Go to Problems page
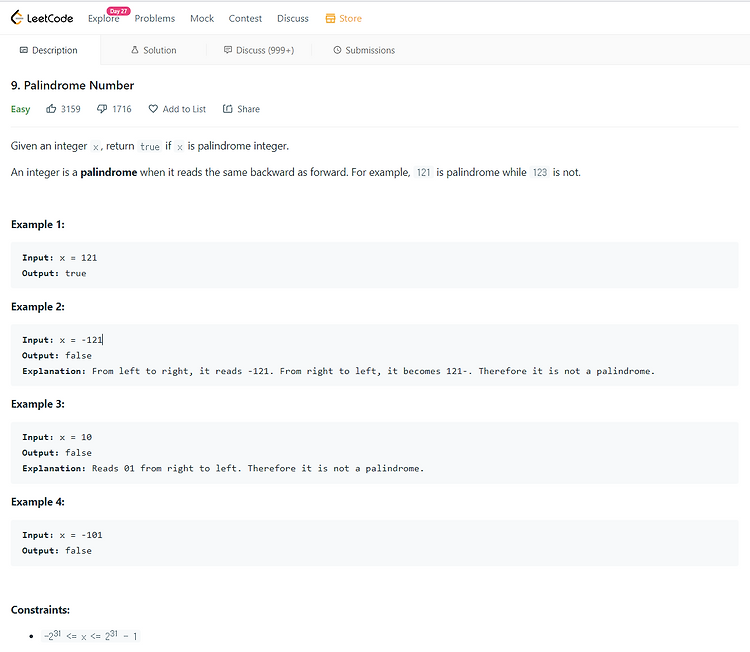This screenshot has height=652, width=750. 154,19
